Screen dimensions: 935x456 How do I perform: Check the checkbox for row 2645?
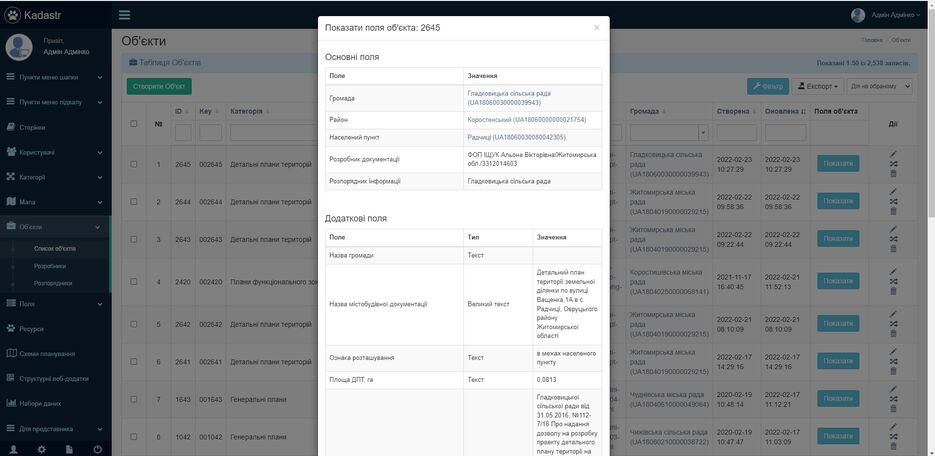(134, 164)
